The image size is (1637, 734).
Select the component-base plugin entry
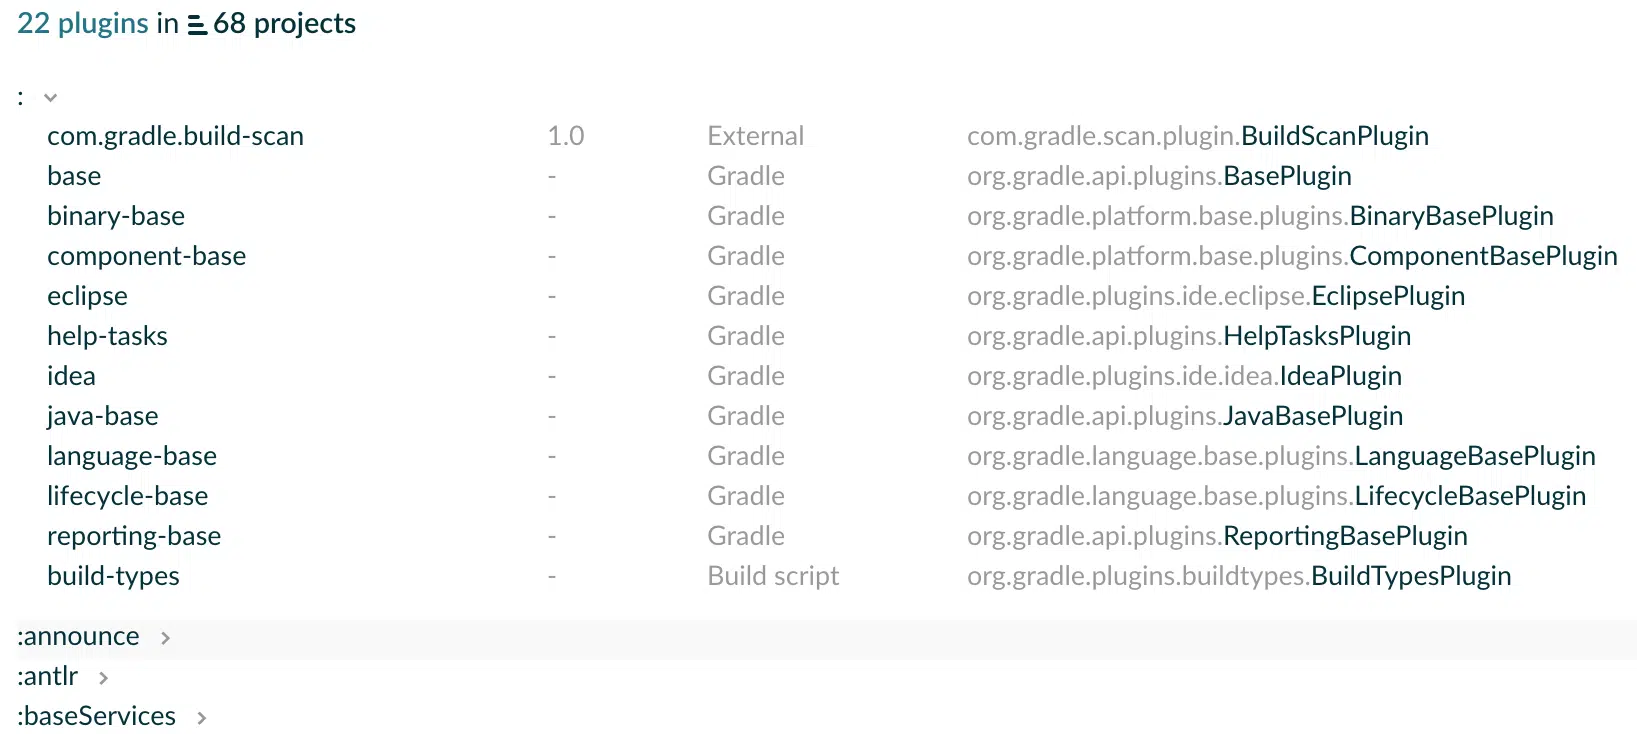pos(146,256)
